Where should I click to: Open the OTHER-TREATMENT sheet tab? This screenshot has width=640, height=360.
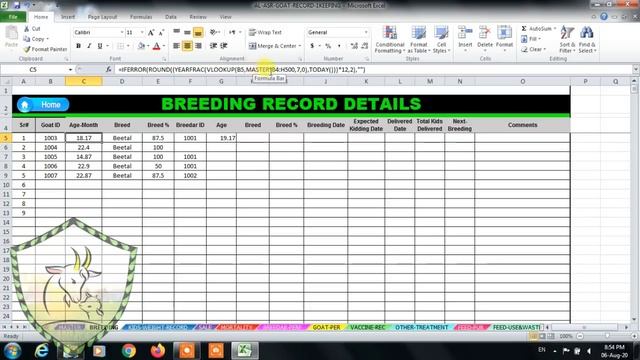(x=422, y=327)
